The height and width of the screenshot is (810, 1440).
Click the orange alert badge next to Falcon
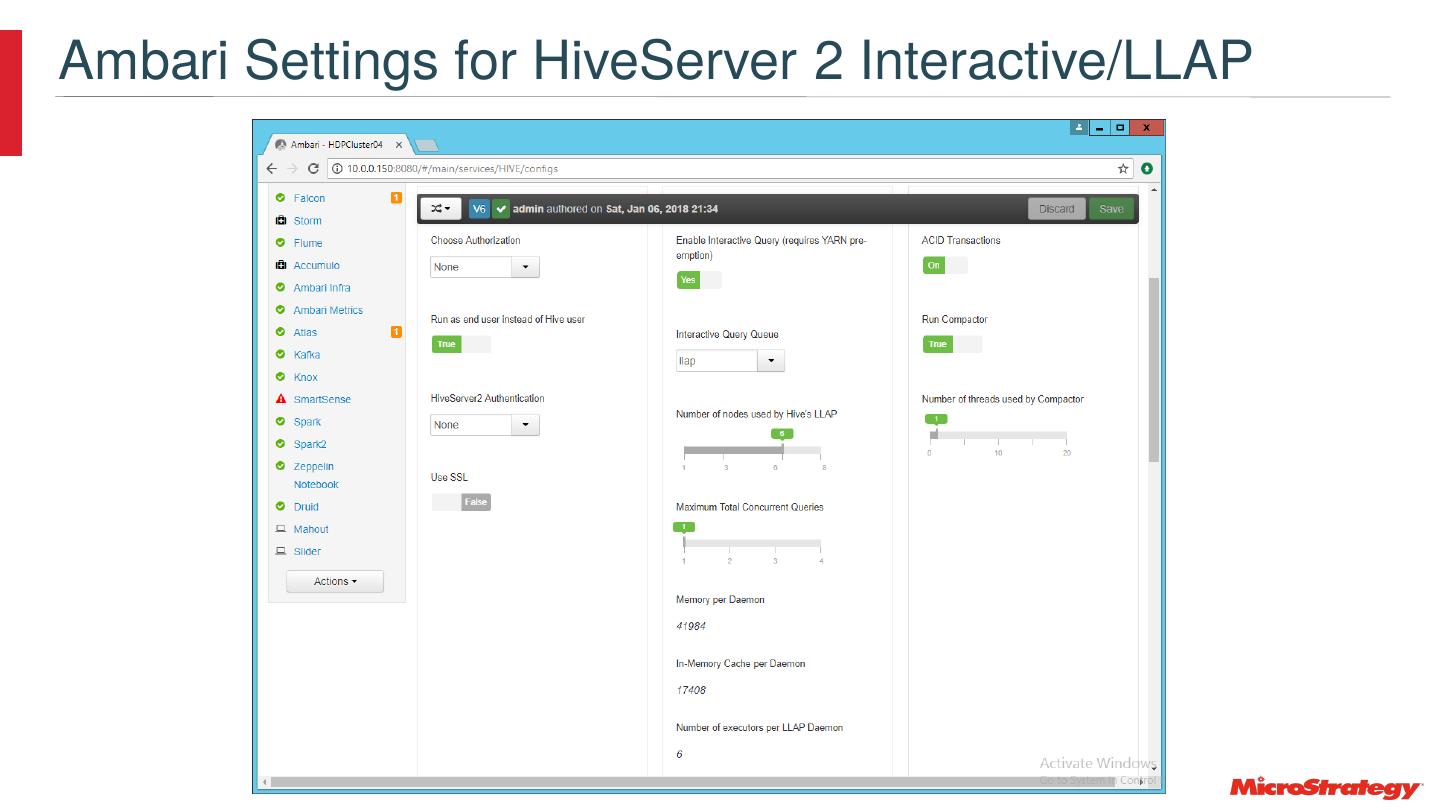[396, 198]
